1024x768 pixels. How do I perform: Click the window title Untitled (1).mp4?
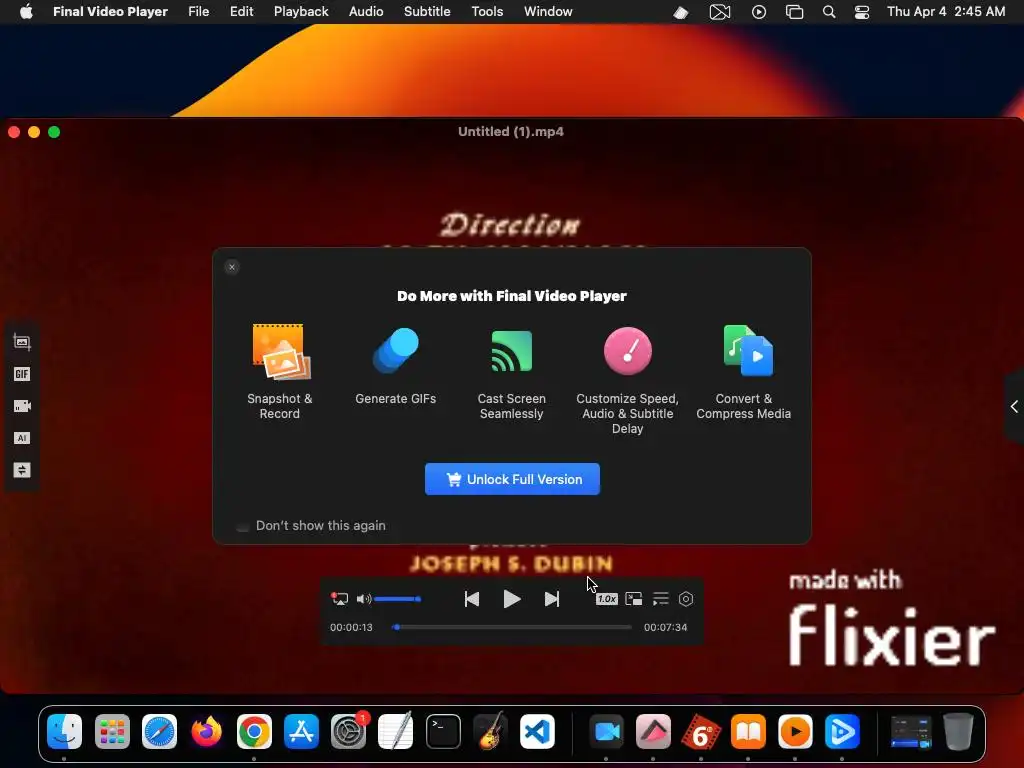(x=511, y=131)
